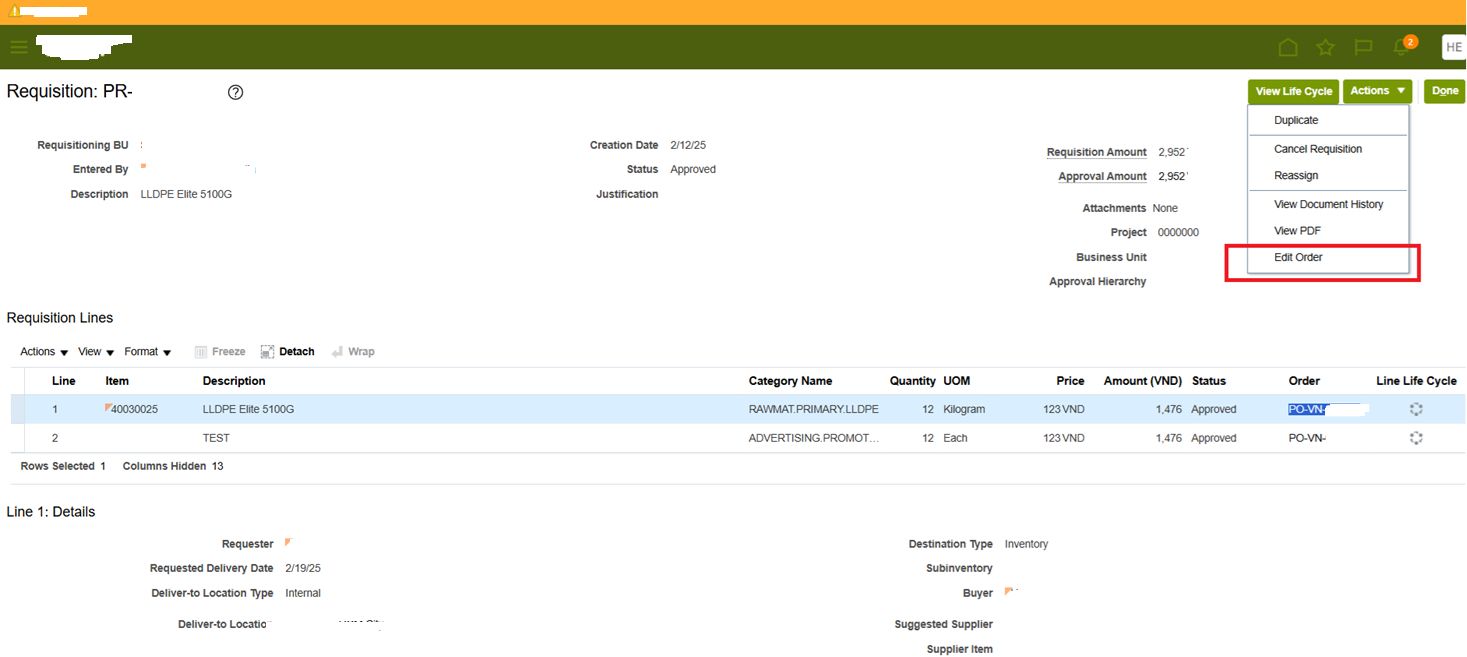Click the Line Life Cycle column header
1467x657 pixels.
(1416, 381)
